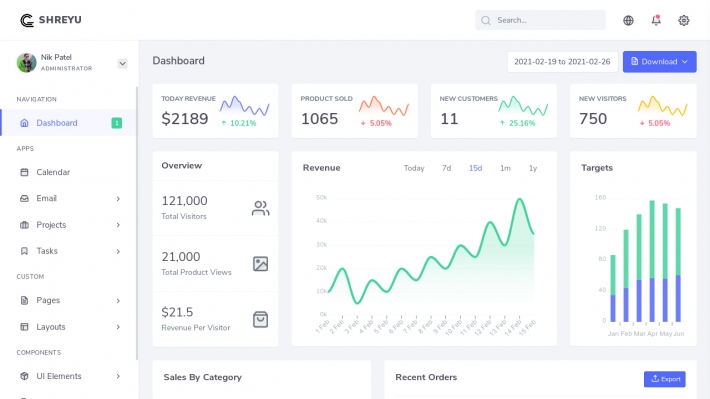Click the 1065 product sold value
This screenshot has height=399, width=710.
pyautogui.click(x=319, y=119)
